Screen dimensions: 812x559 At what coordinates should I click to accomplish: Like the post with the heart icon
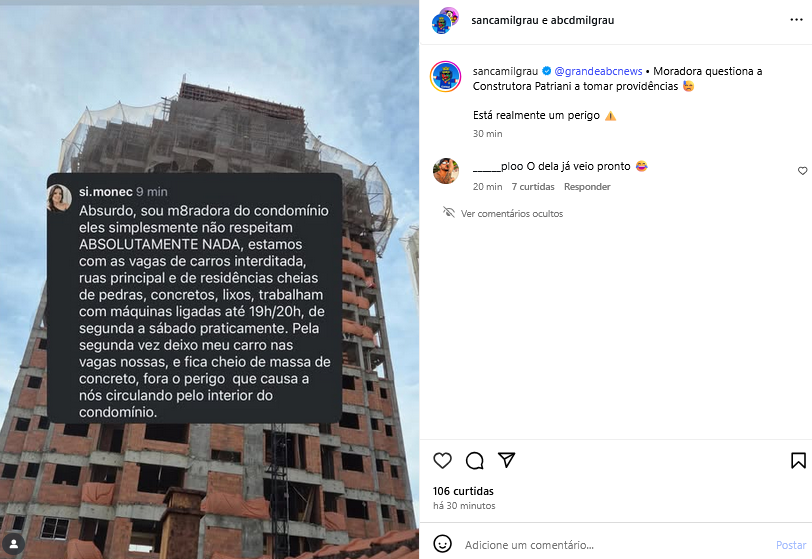(x=442, y=461)
